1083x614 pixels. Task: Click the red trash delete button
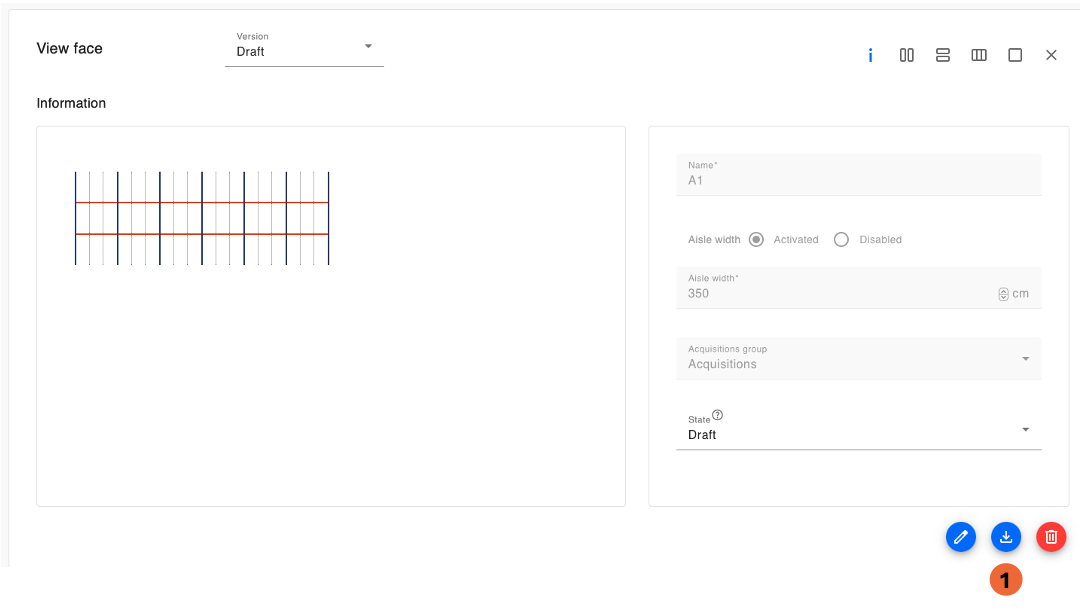pyautogui.click(x=1051, y=537)
